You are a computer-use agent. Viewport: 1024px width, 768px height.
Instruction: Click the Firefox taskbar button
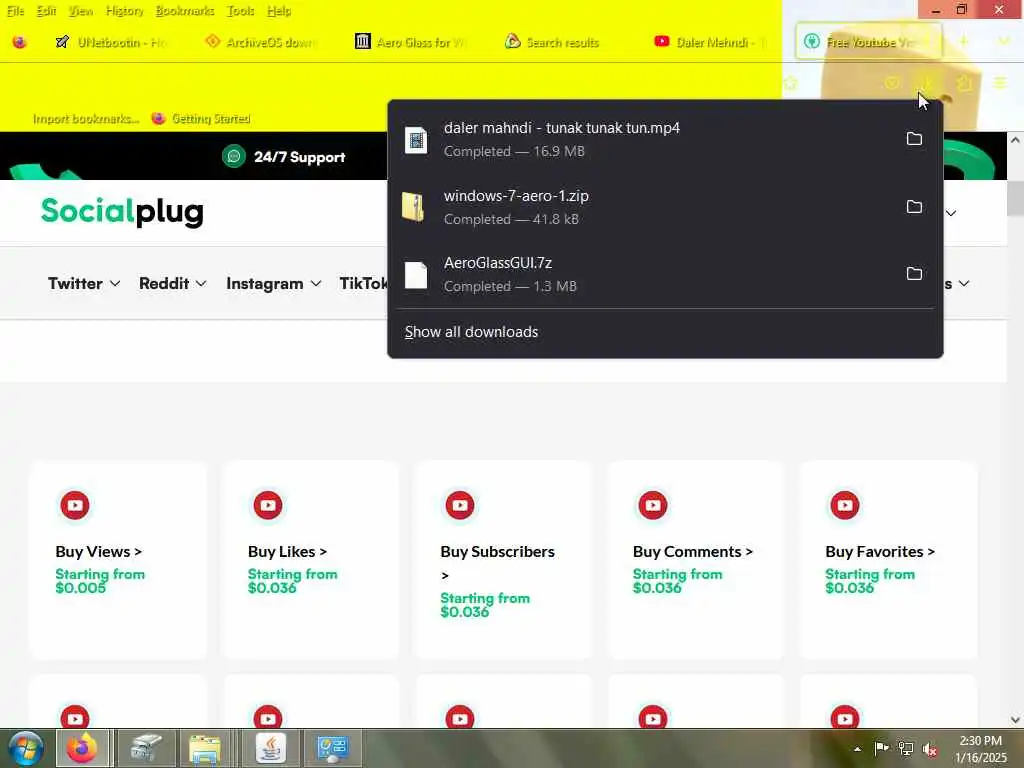pos(82,748)
